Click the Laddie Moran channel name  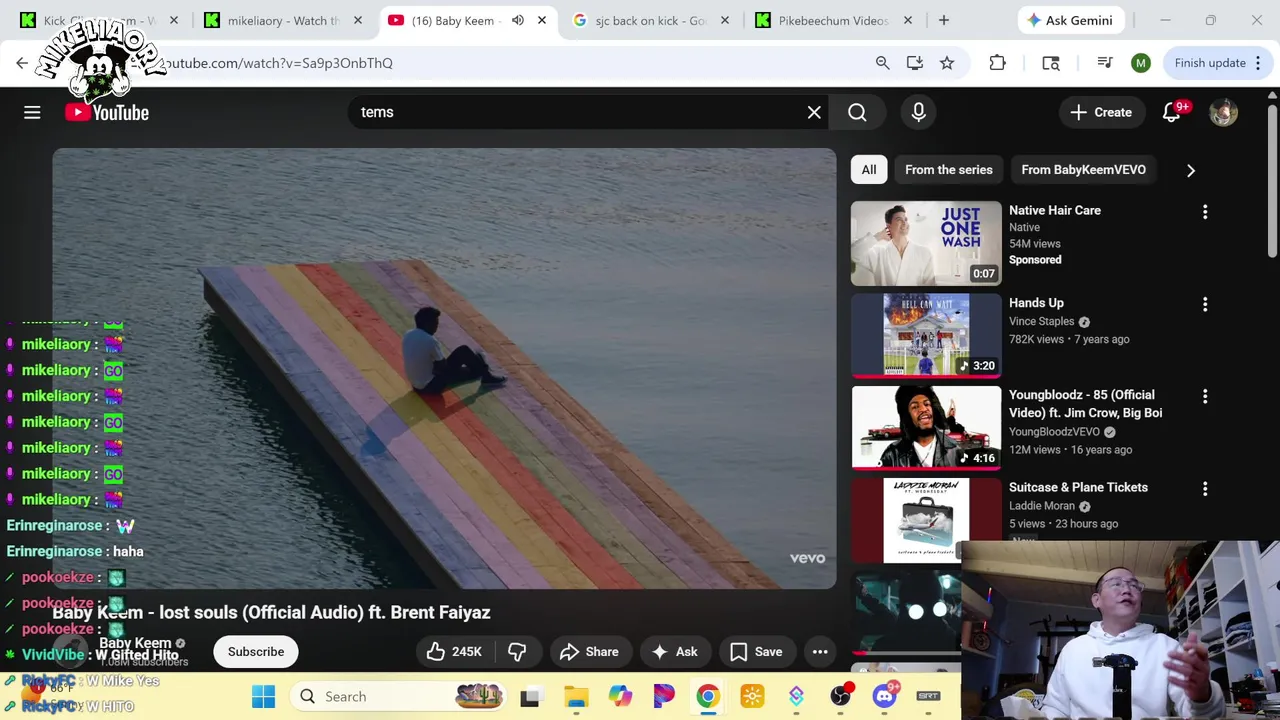point(1041,506)
